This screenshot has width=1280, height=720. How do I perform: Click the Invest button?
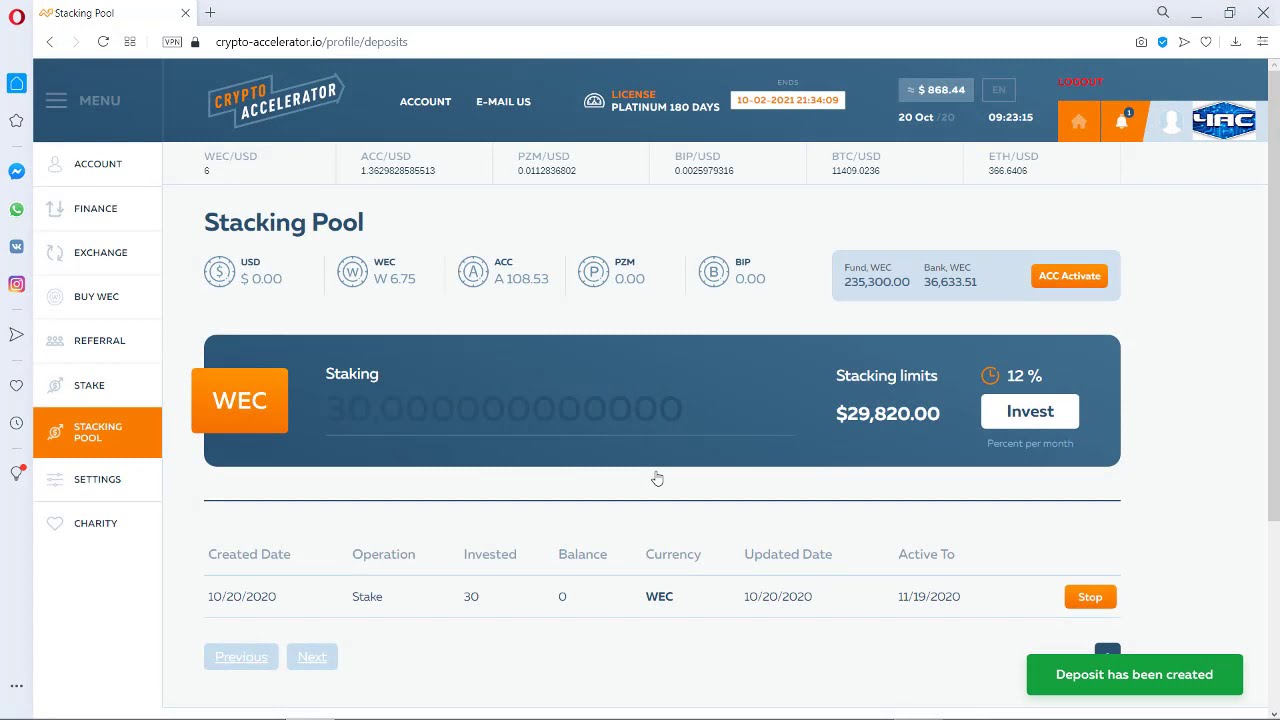(x=1030, y=412)
